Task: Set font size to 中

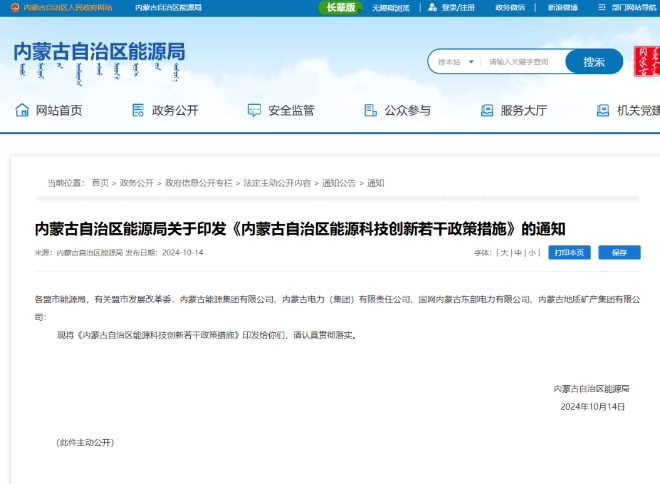Action: pyautogui.click(x=518, y=253)
